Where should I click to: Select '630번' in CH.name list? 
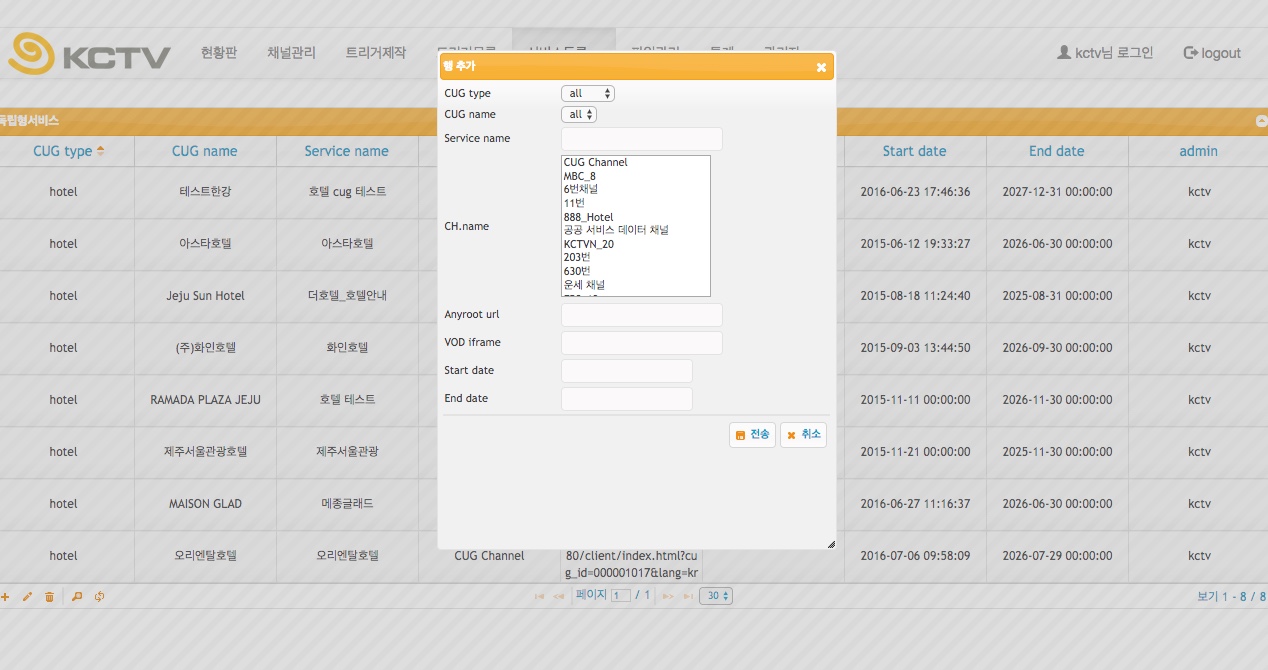pos(636,271)
